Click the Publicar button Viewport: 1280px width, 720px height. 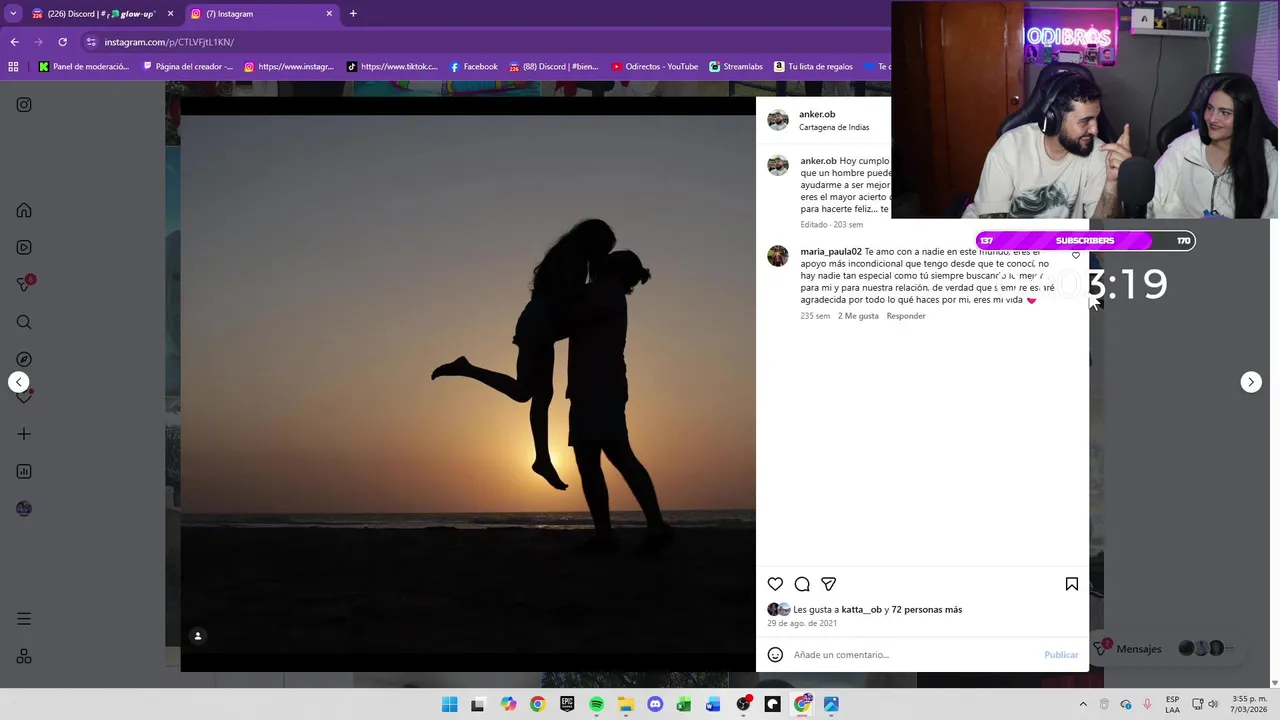click(x=1061, y=655)
